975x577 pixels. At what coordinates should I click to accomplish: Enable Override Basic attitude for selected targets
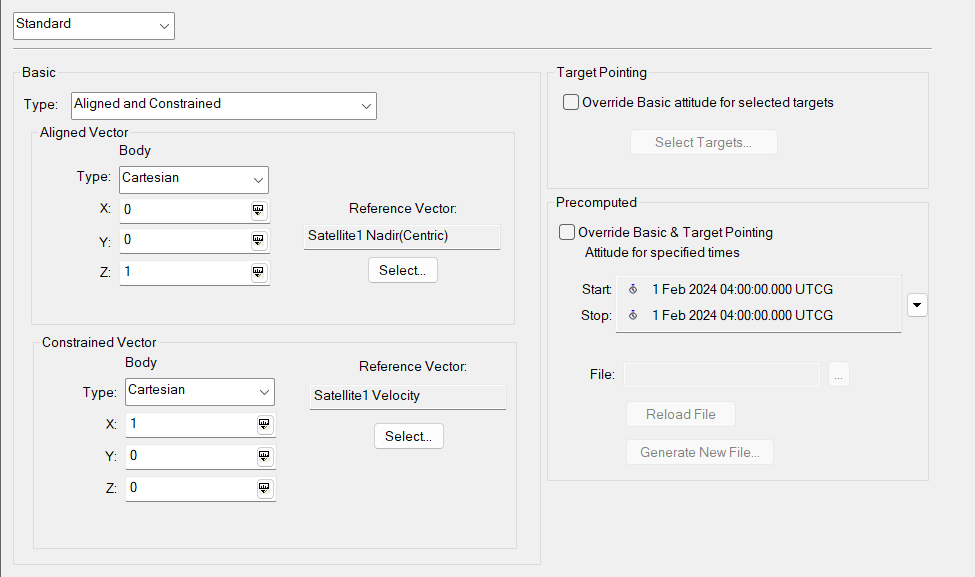(x=571, y=102)
